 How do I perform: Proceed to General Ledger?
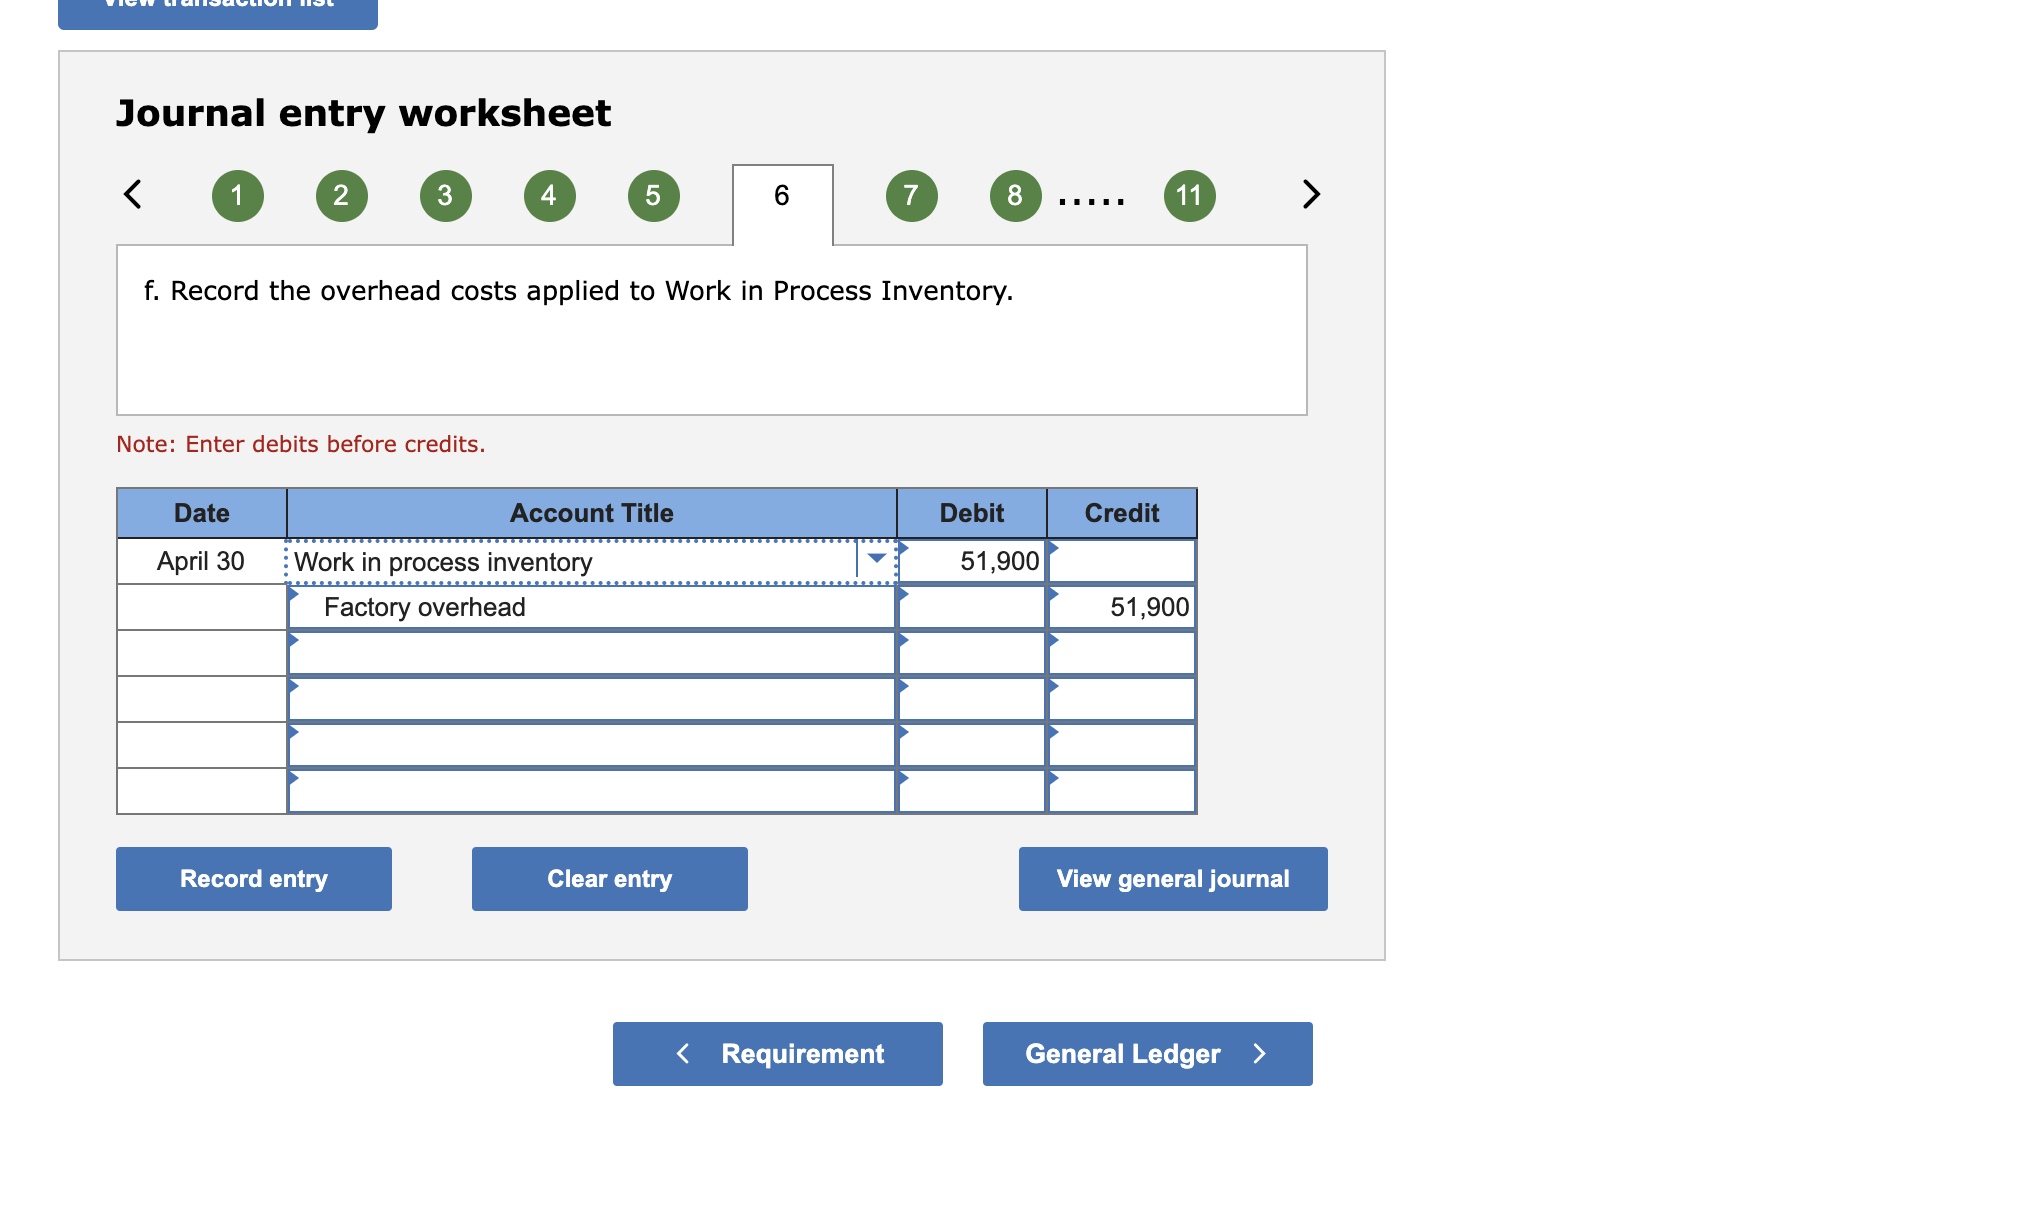coord(1147,1053)
